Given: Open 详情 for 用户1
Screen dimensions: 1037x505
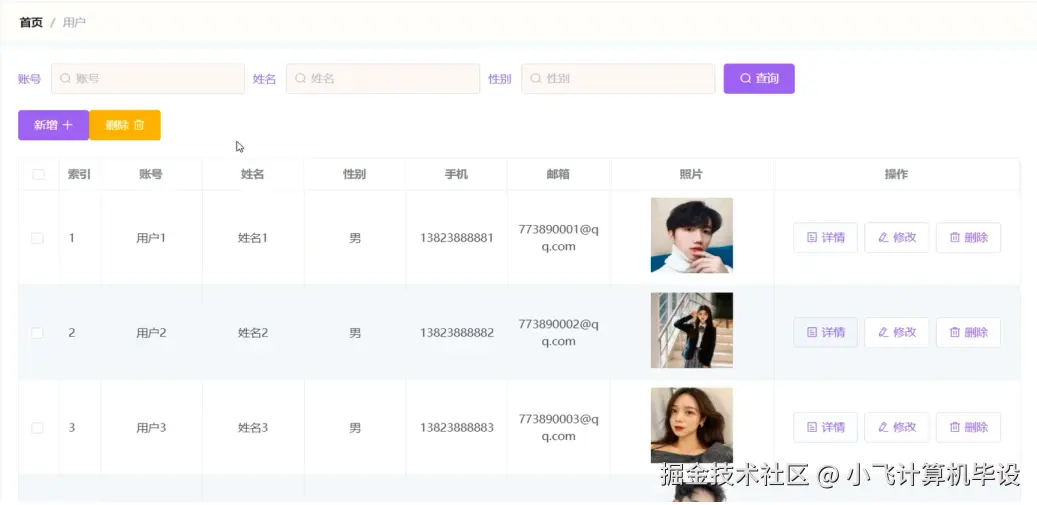Looking at the screenshot, I should click(x=825, y=238).
